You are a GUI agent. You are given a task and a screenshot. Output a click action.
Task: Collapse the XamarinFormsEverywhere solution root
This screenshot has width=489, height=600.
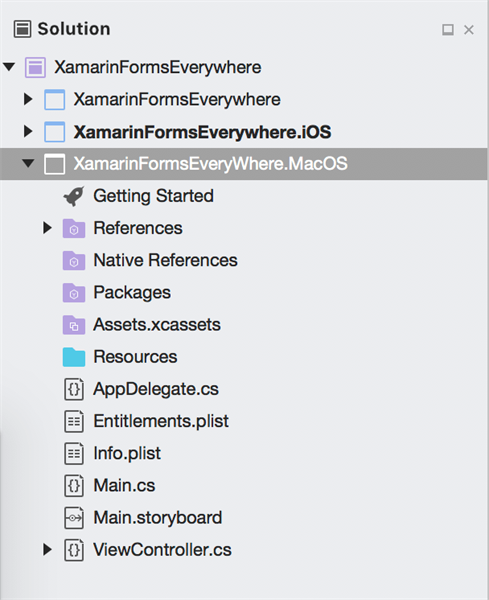pyautogui.click(x=9, y=67)
